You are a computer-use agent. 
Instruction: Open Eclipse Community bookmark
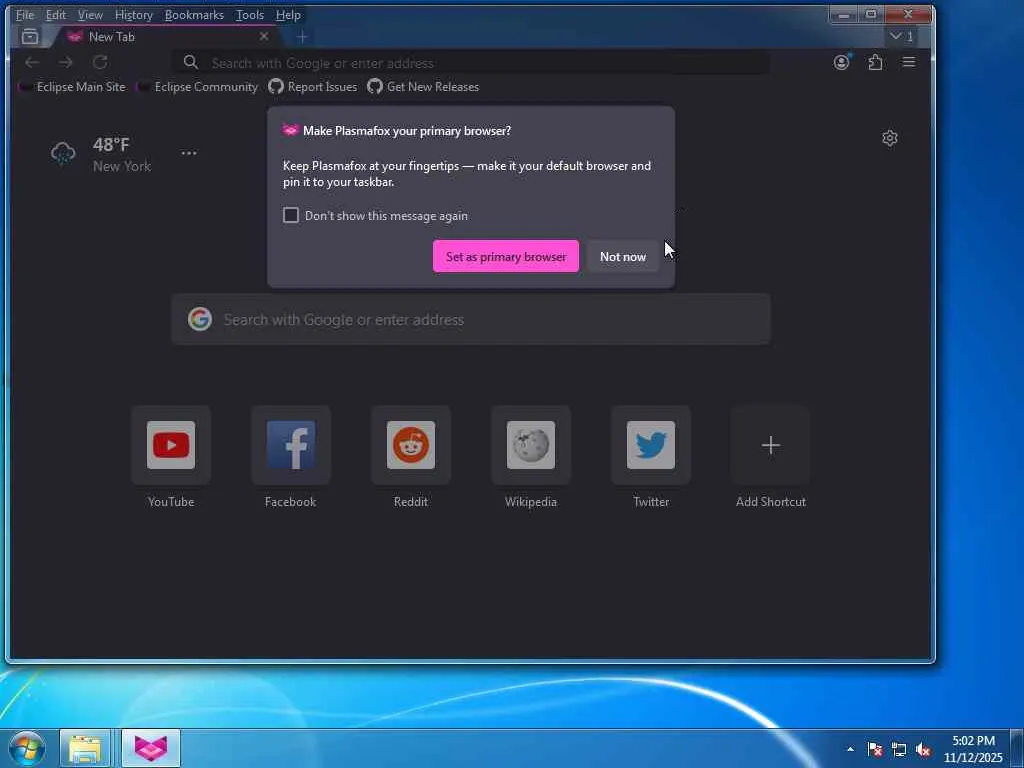(198, 87)
